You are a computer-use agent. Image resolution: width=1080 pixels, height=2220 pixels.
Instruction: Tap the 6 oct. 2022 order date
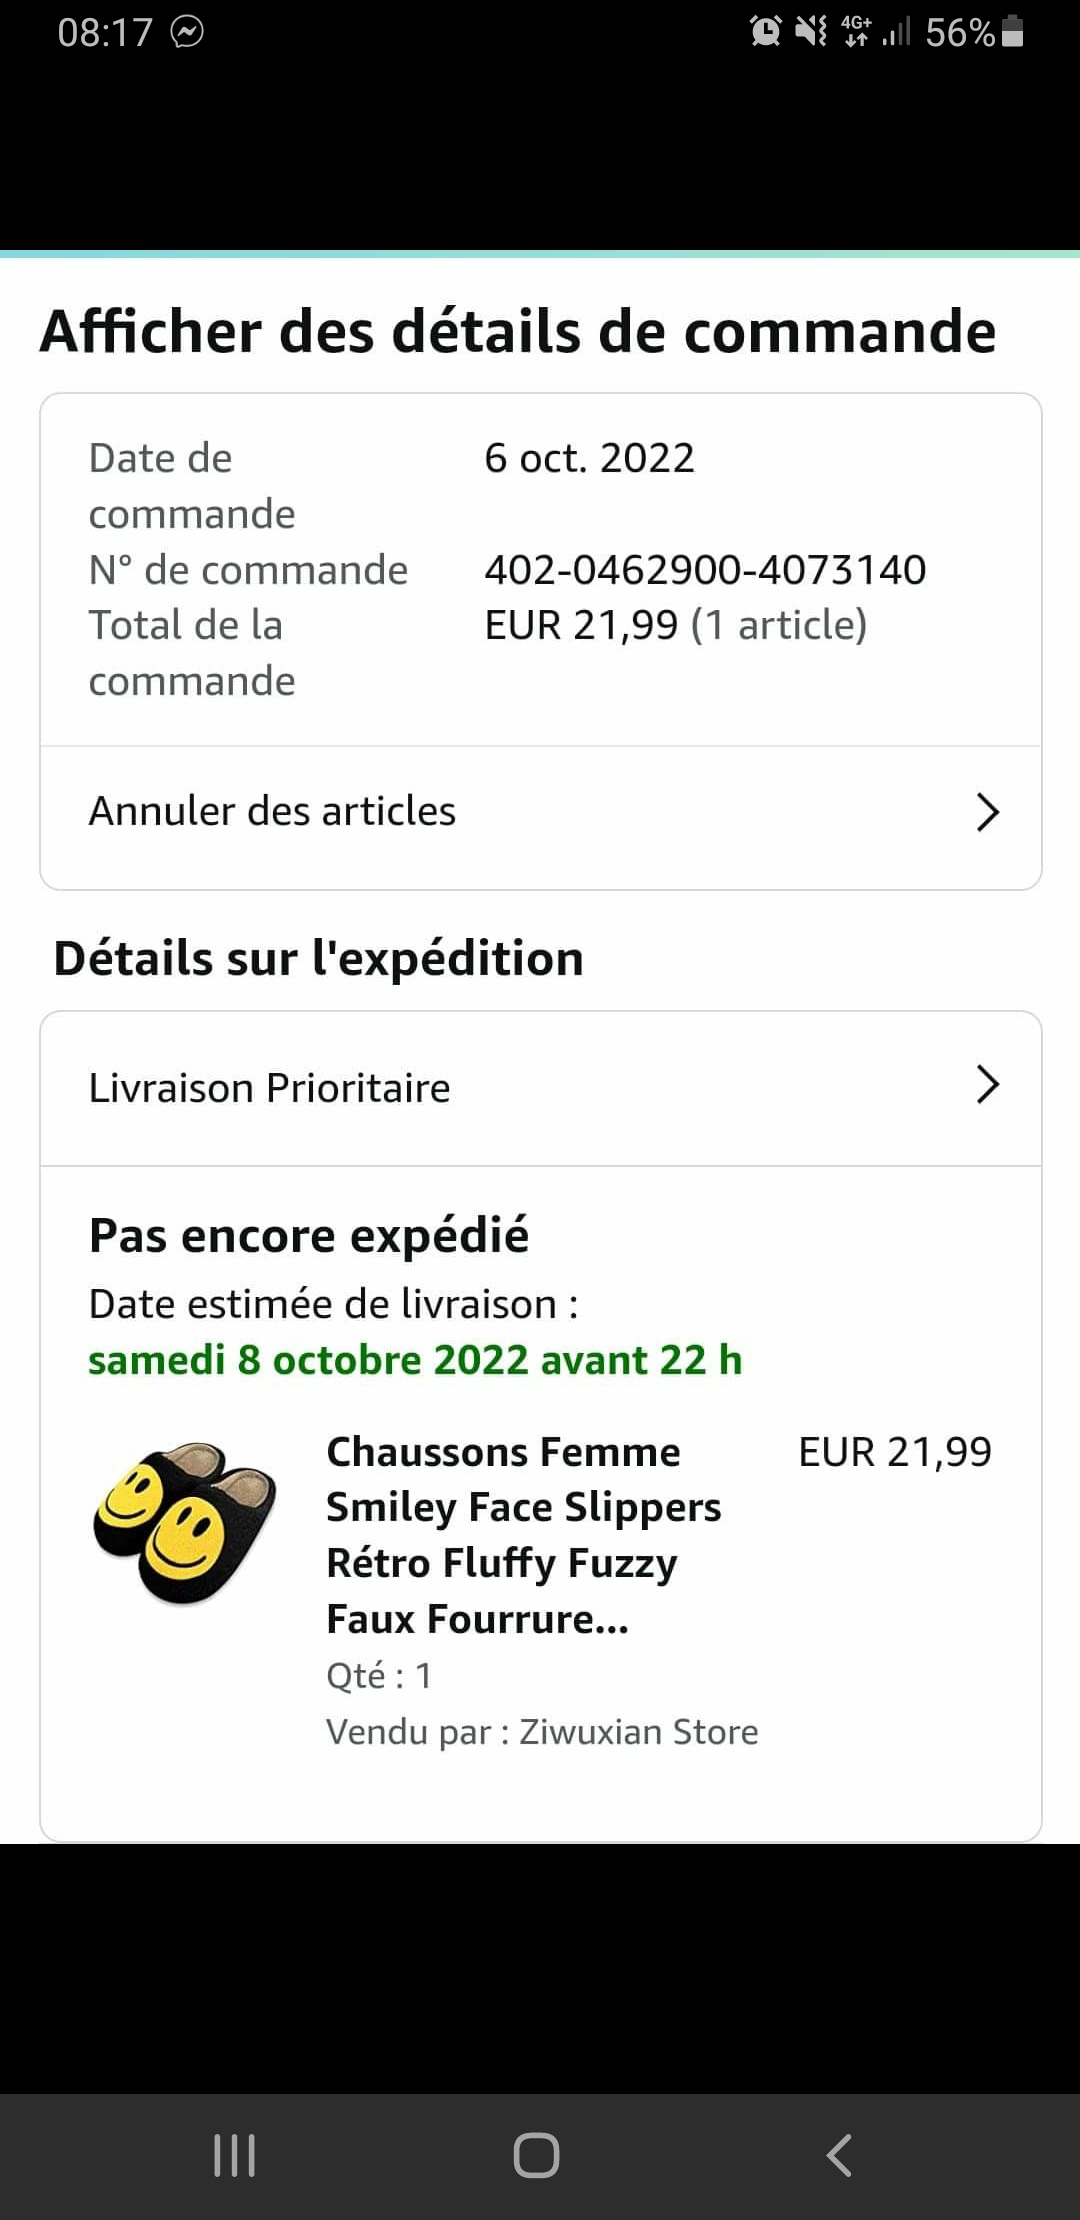[589, 458]
